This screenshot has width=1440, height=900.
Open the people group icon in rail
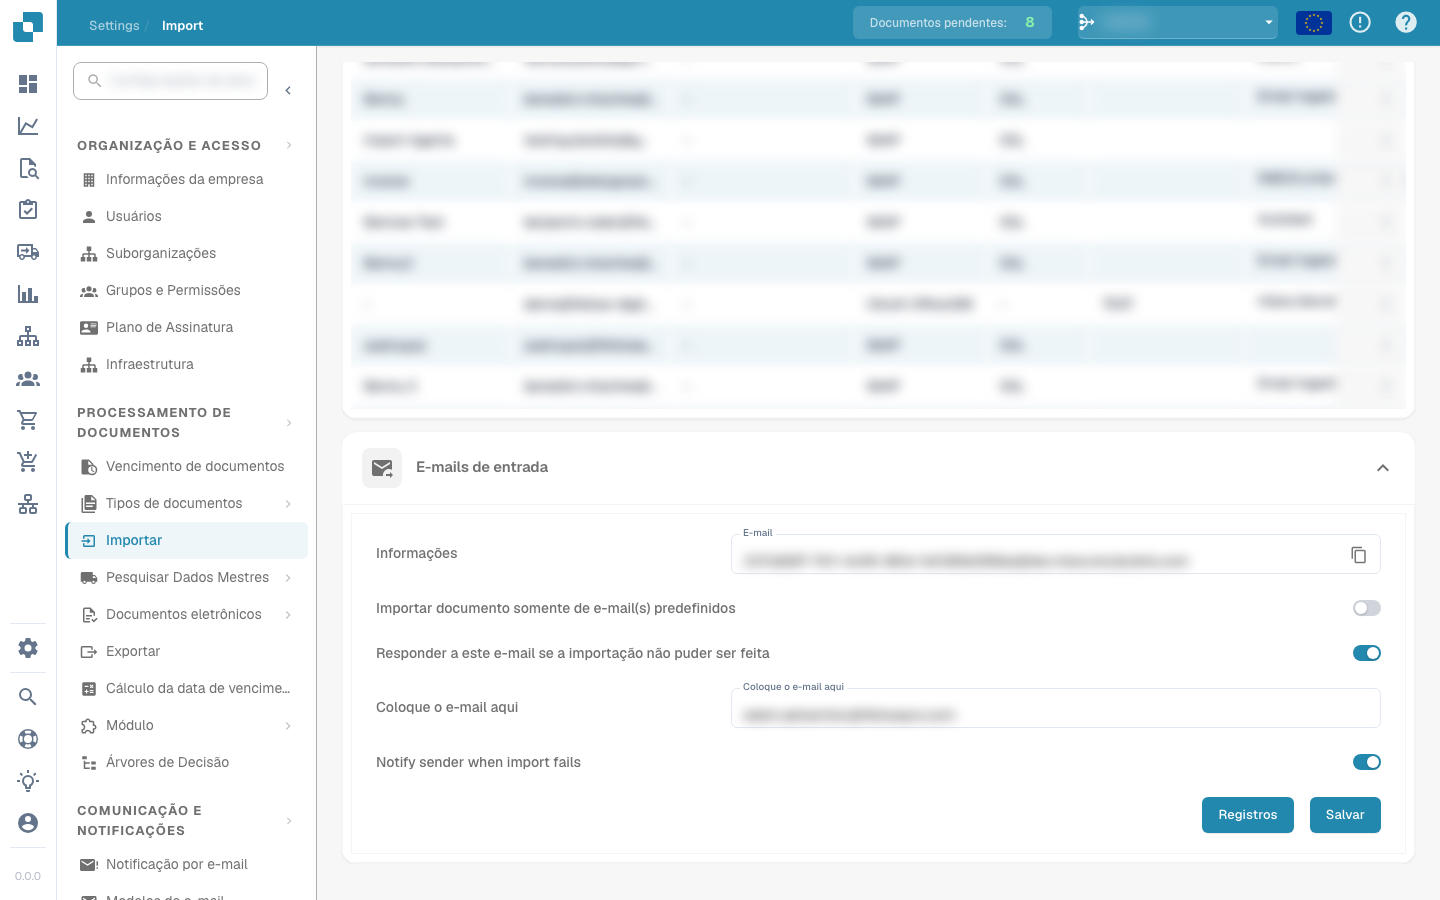tap(28, 379)
